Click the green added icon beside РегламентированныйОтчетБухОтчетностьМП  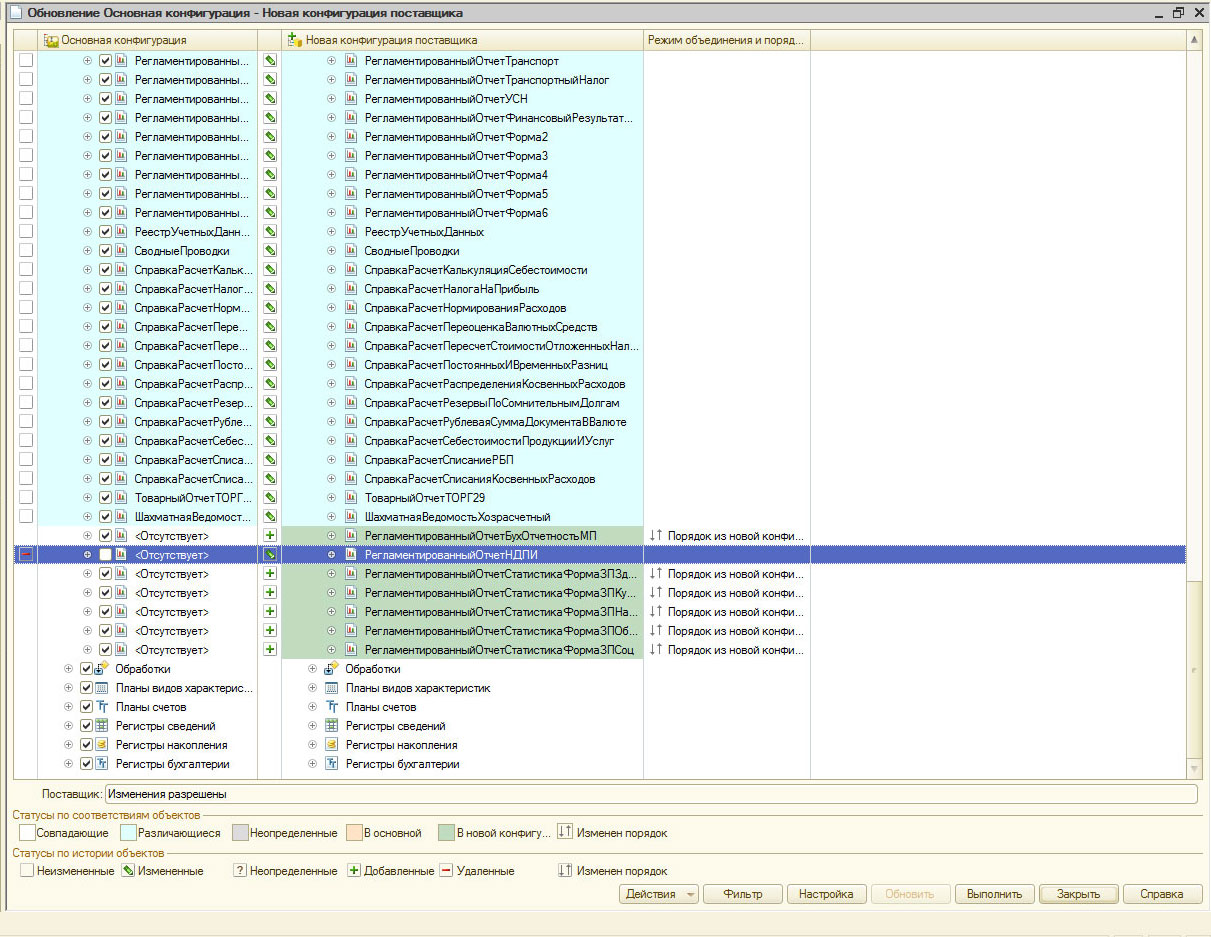[269, 536]
